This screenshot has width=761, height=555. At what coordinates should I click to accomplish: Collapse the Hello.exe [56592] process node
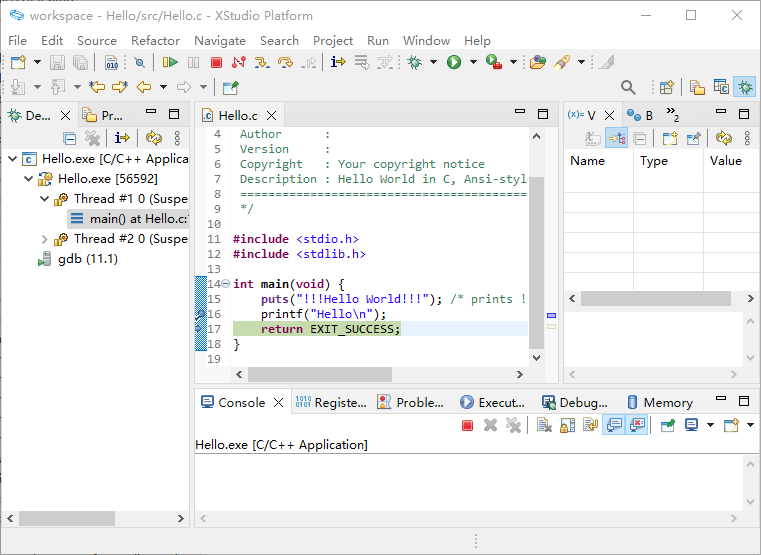pyautogui.click(x=28, y=179)
